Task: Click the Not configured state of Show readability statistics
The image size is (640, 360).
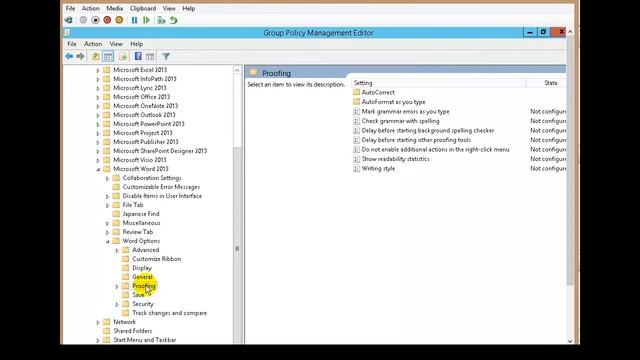Action: coord(548,159)
